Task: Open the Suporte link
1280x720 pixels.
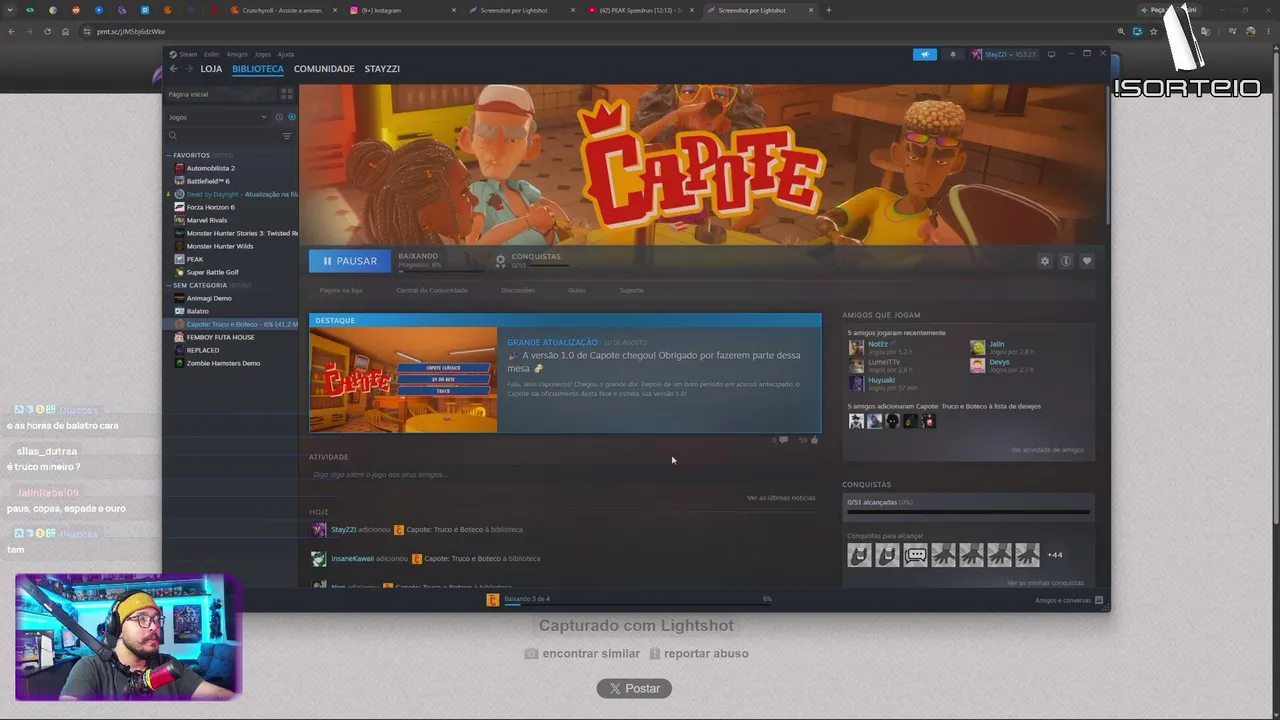Action: (631, 290)
